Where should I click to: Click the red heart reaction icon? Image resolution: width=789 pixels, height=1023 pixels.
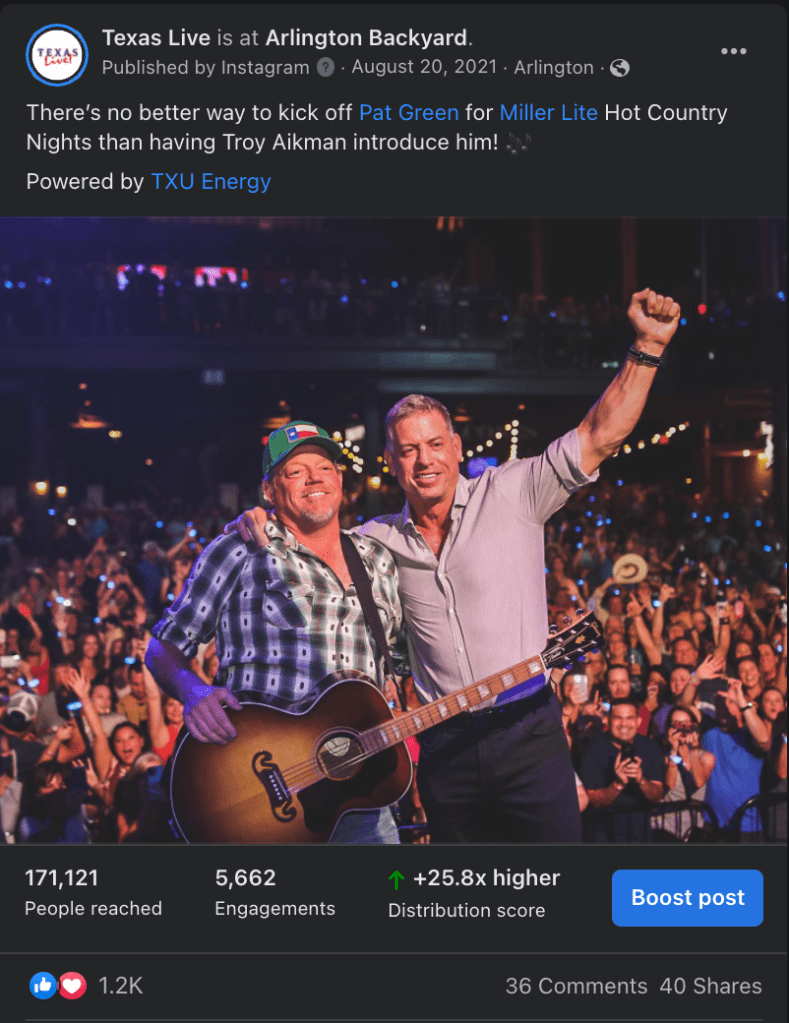(x=72, y=986)
